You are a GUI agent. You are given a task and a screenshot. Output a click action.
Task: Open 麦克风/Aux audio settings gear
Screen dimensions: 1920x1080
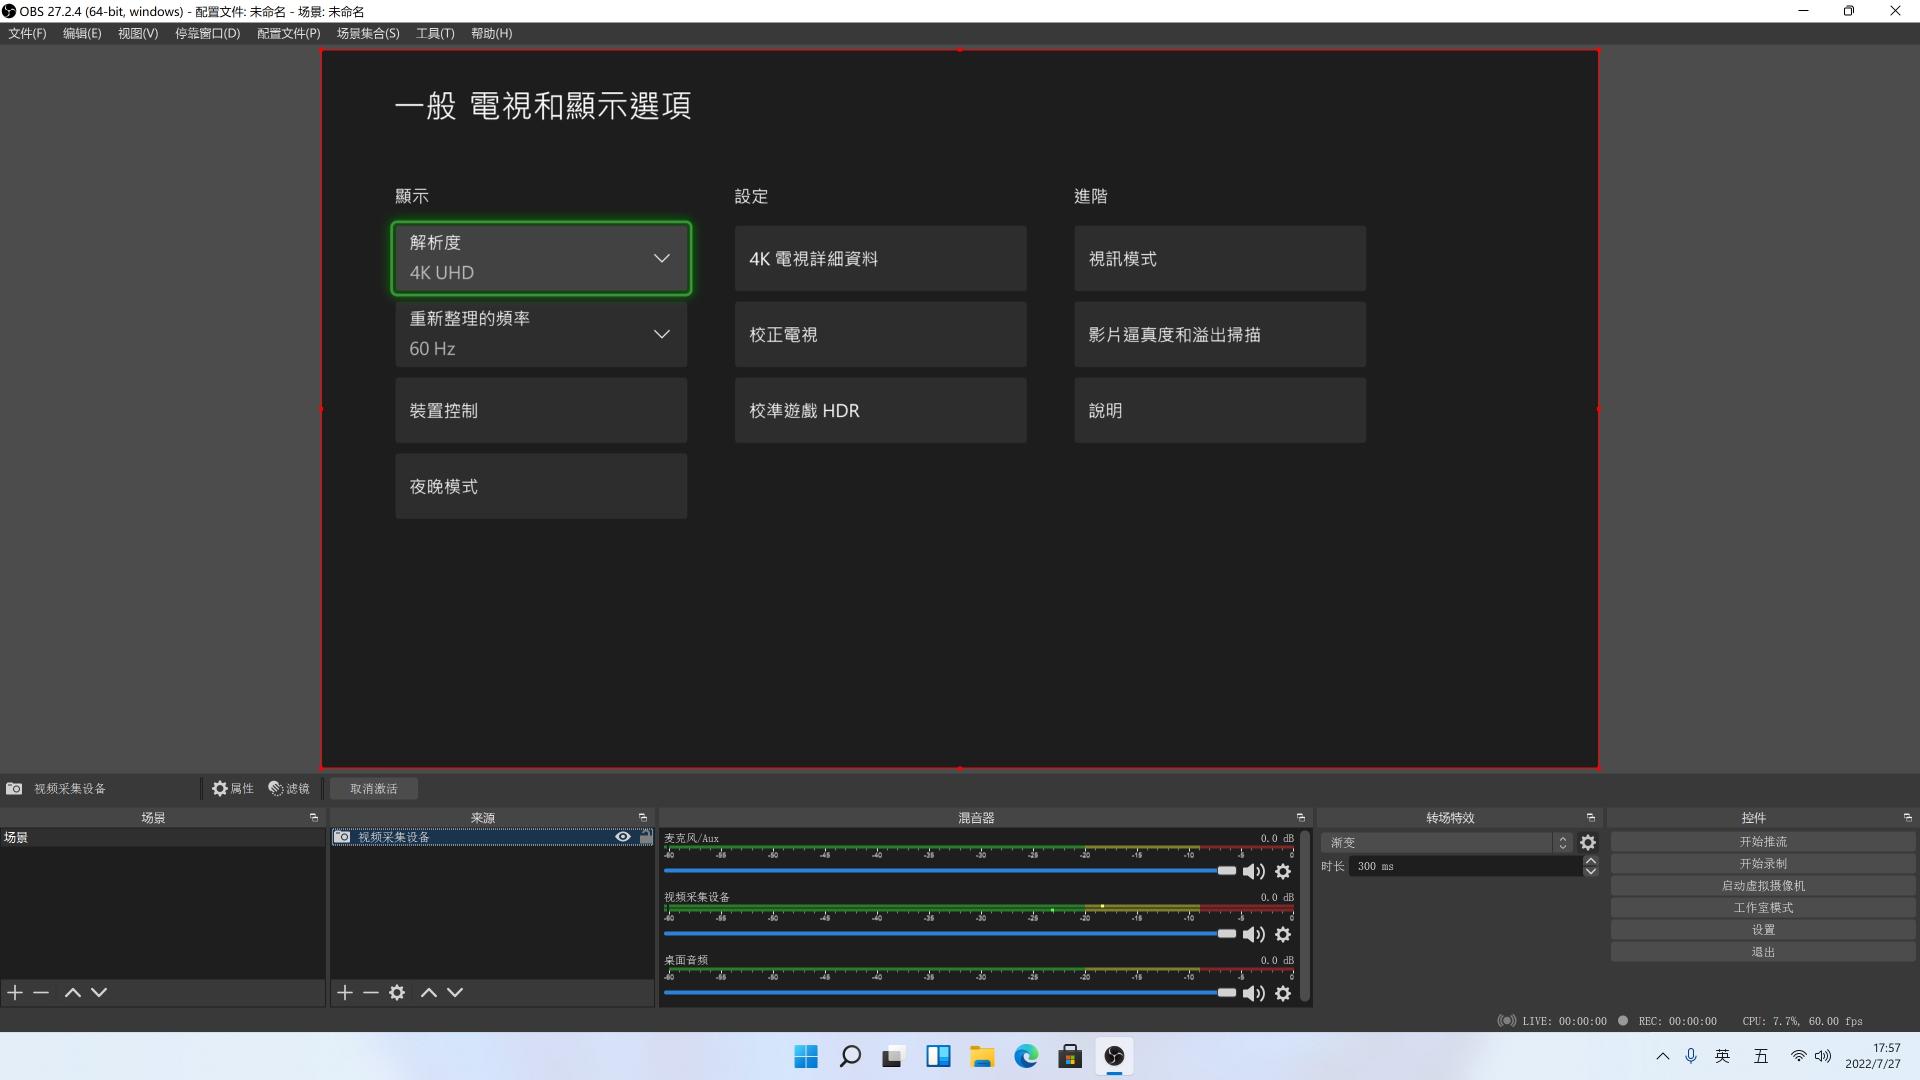1283,872
